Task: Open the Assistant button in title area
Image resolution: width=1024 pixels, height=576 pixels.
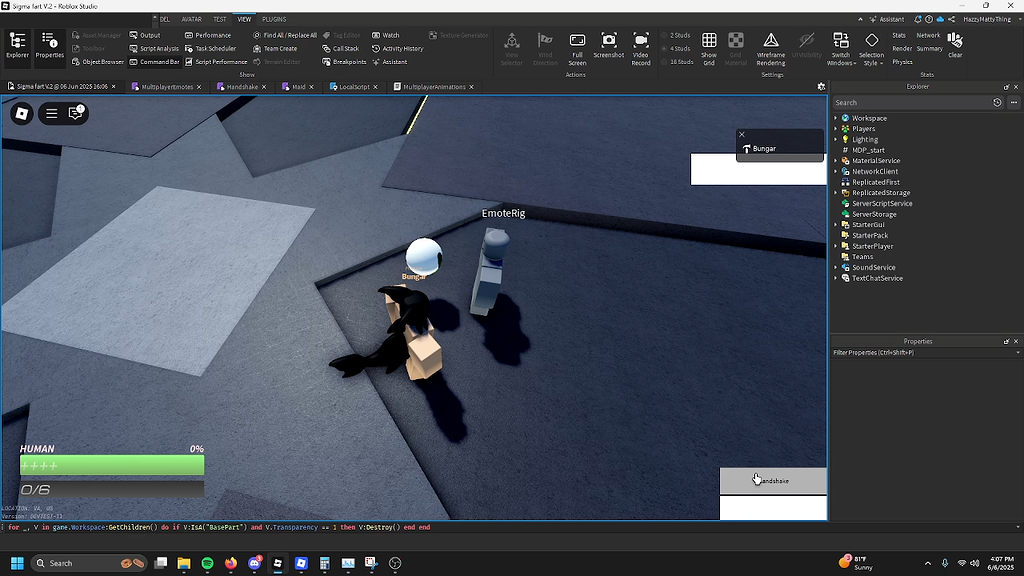Action: [x=886, y=19]
